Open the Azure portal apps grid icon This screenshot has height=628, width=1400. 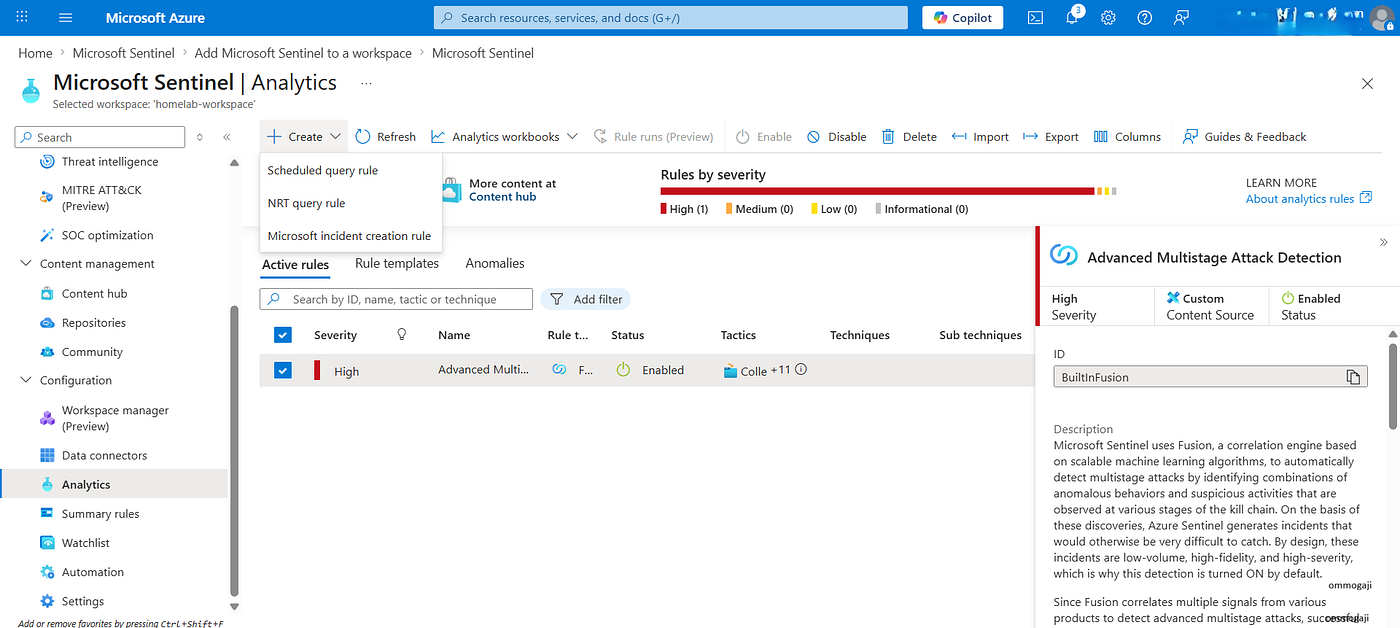[22, 18]
